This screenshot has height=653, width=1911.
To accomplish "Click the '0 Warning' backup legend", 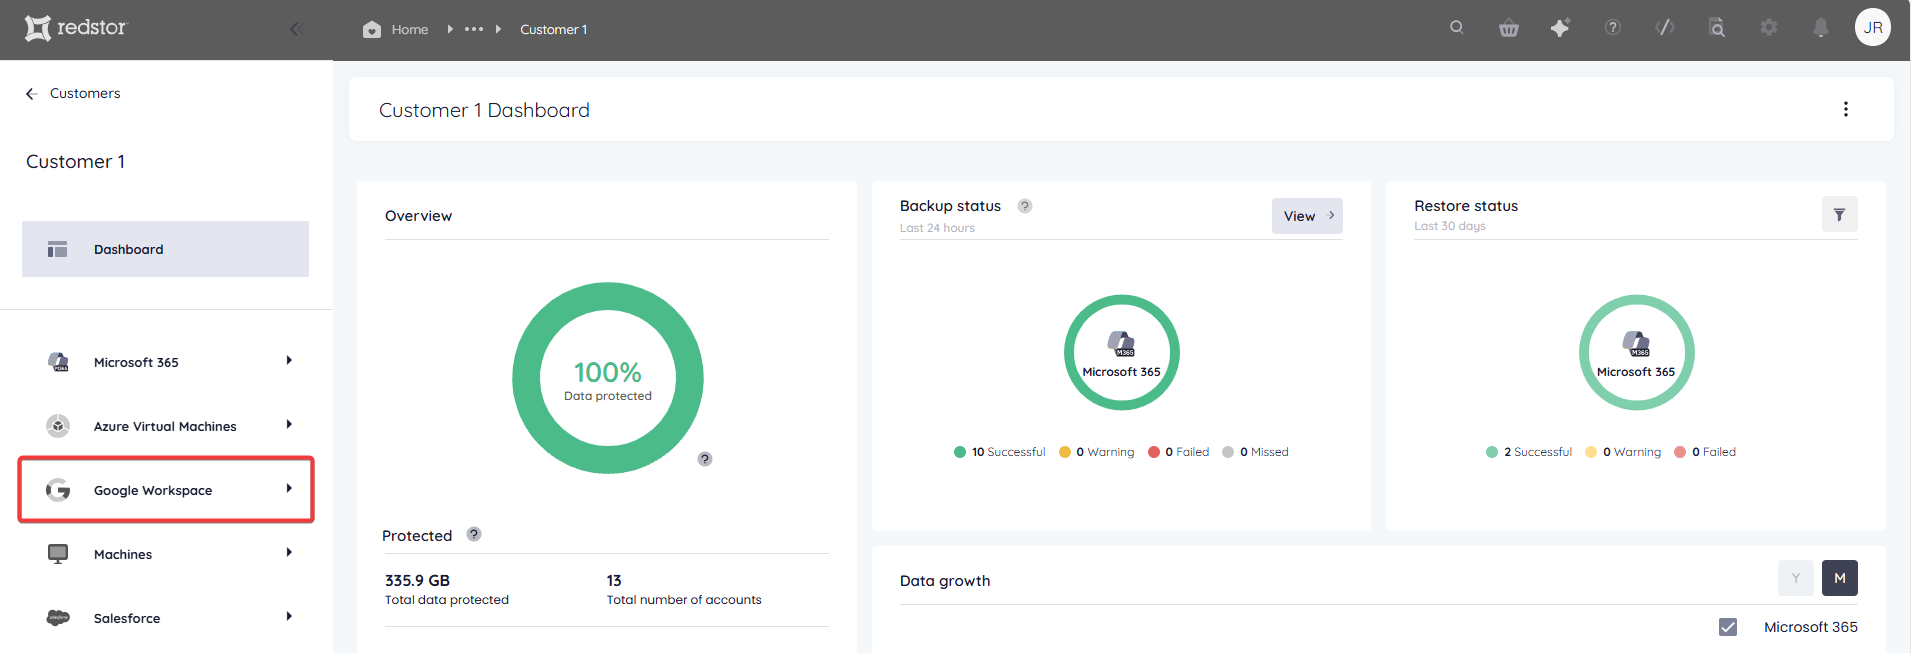I will pyautogui.click(x=1096, y=452).
